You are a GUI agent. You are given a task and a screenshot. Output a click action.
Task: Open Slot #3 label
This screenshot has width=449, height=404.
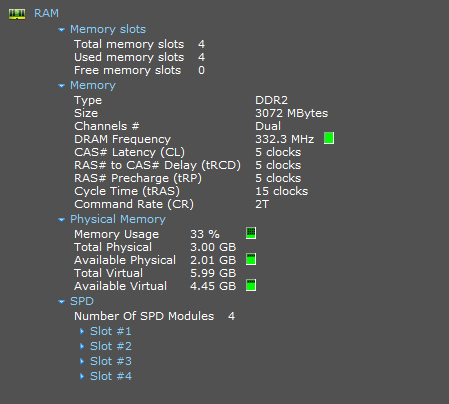click(111, 361)
